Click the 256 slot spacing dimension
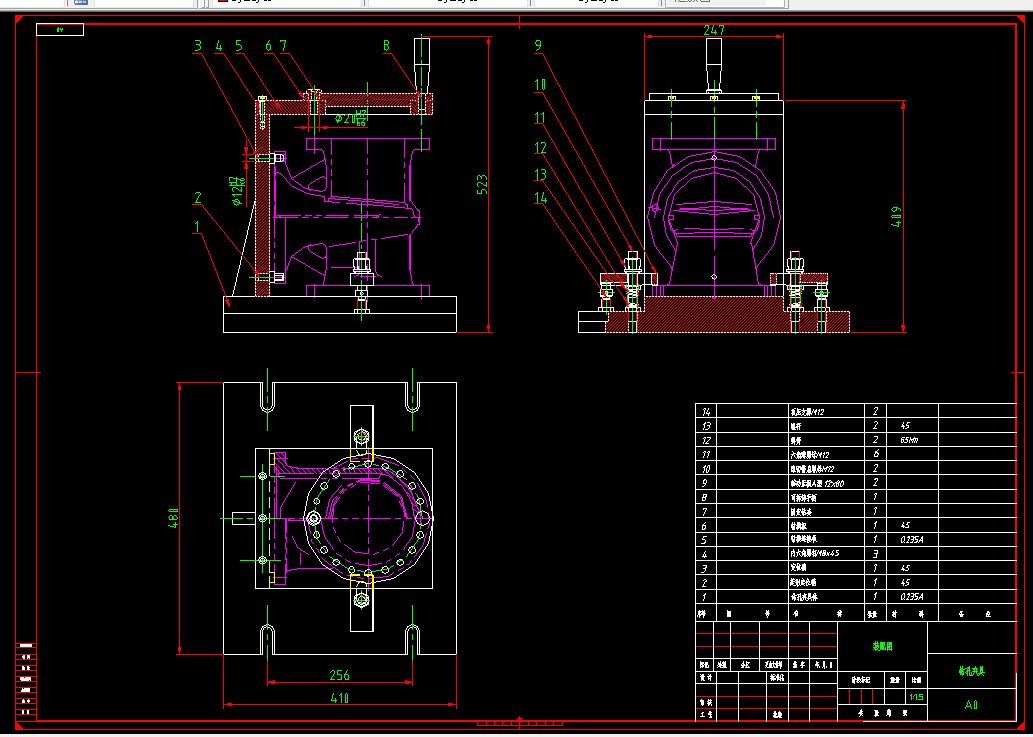The height and width of the screenshot is (737, 1033). pyautogui.click(x=339, y=675)
